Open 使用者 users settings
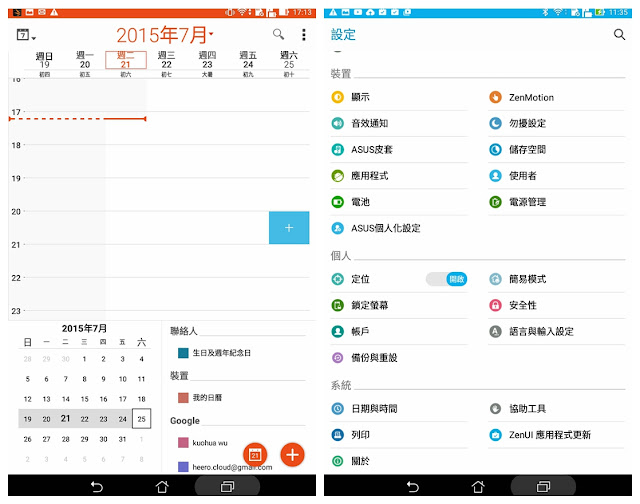The height and width of the screenshot is (504, 640). (x=557, y=176)
